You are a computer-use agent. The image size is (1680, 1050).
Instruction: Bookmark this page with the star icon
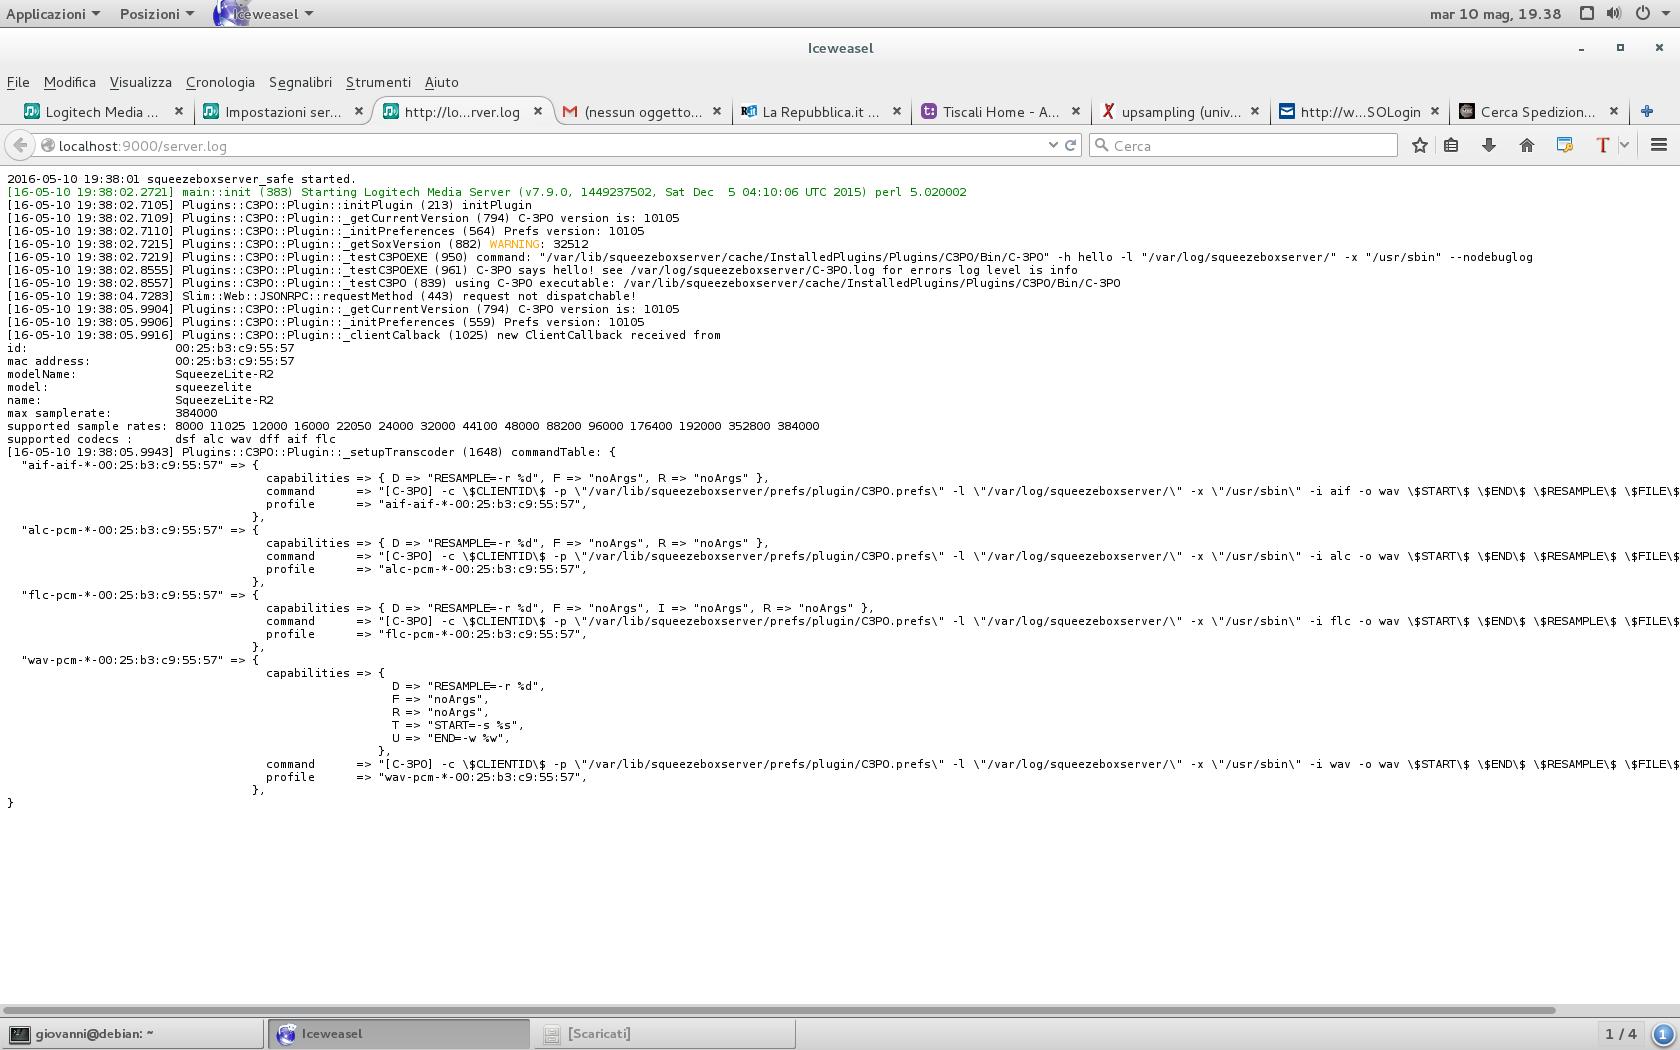[x=1419, y=146]
